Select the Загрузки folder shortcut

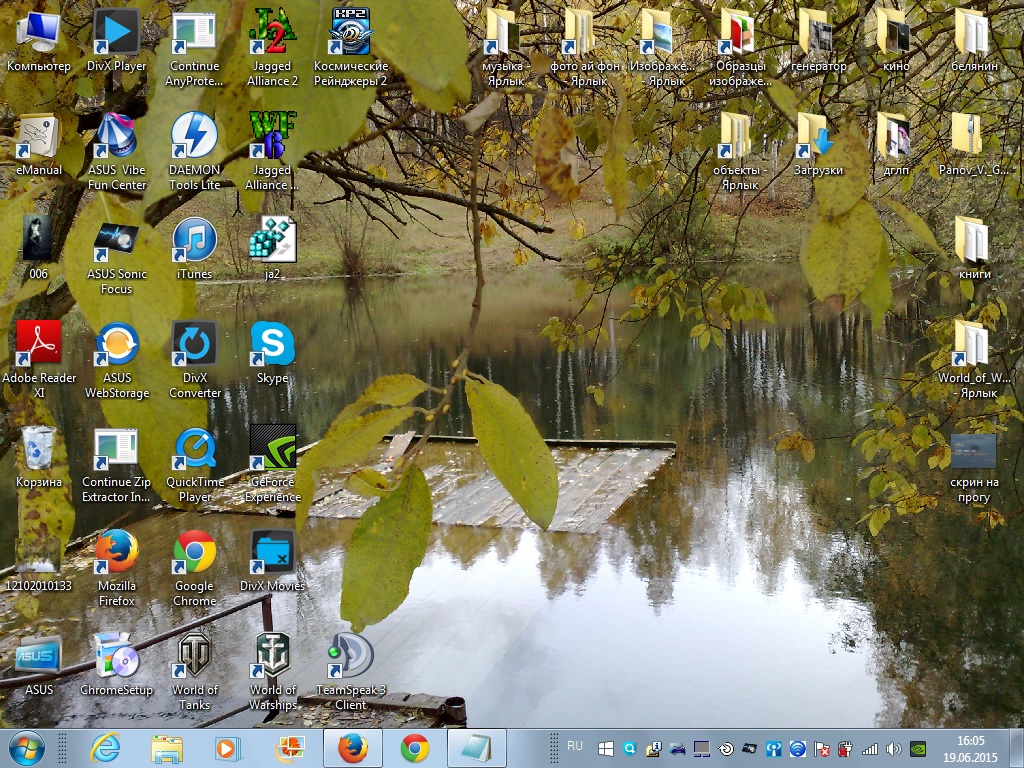pos(818,137)
